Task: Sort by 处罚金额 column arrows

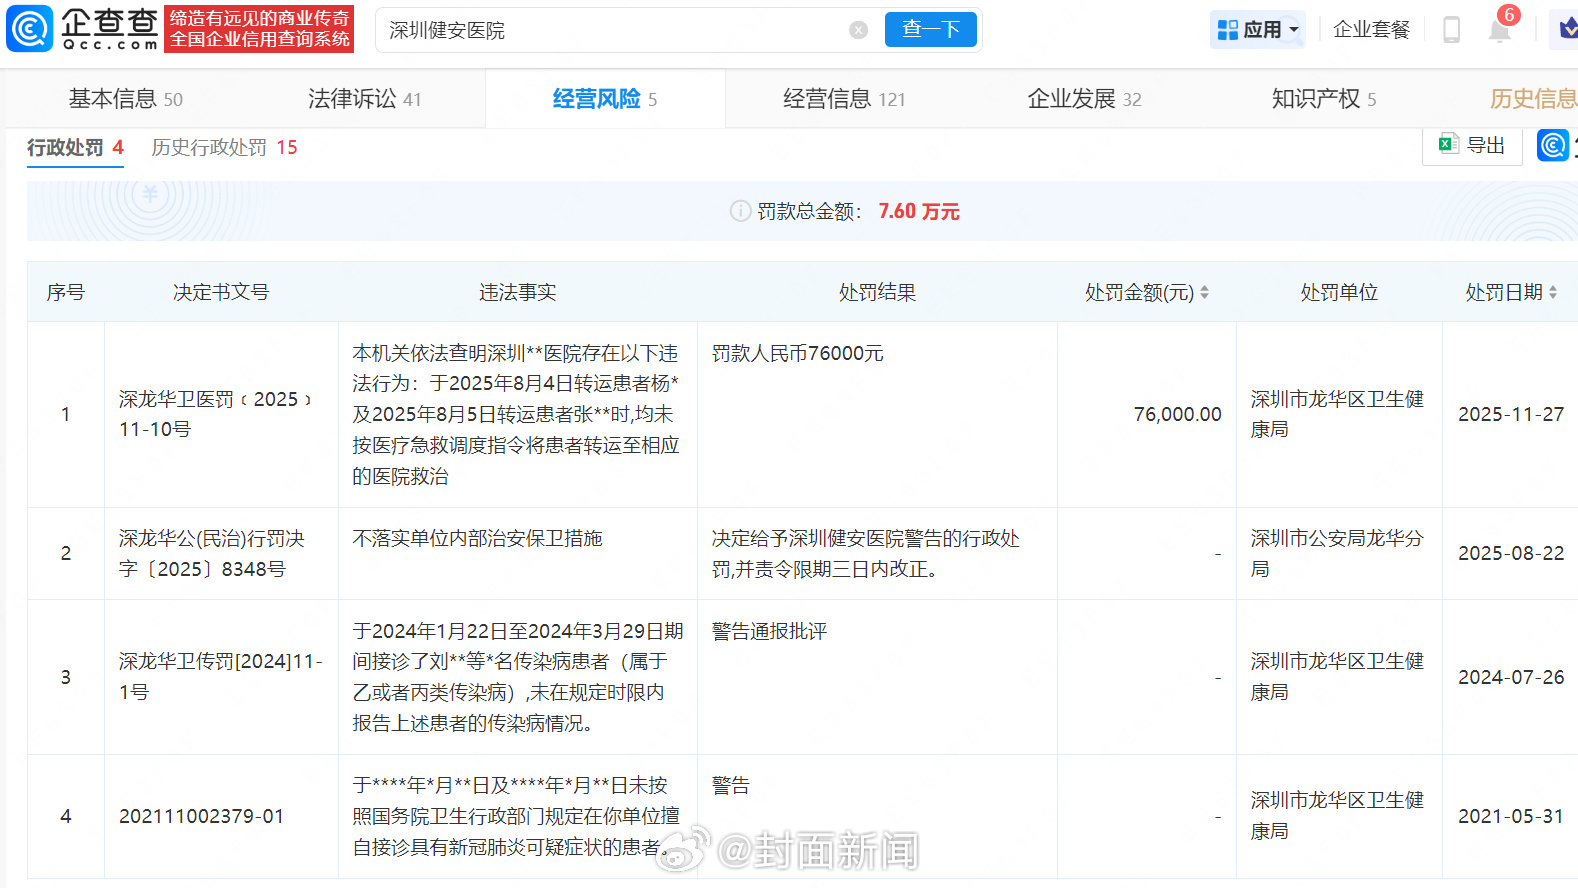Action: [x=1204, y=292]
